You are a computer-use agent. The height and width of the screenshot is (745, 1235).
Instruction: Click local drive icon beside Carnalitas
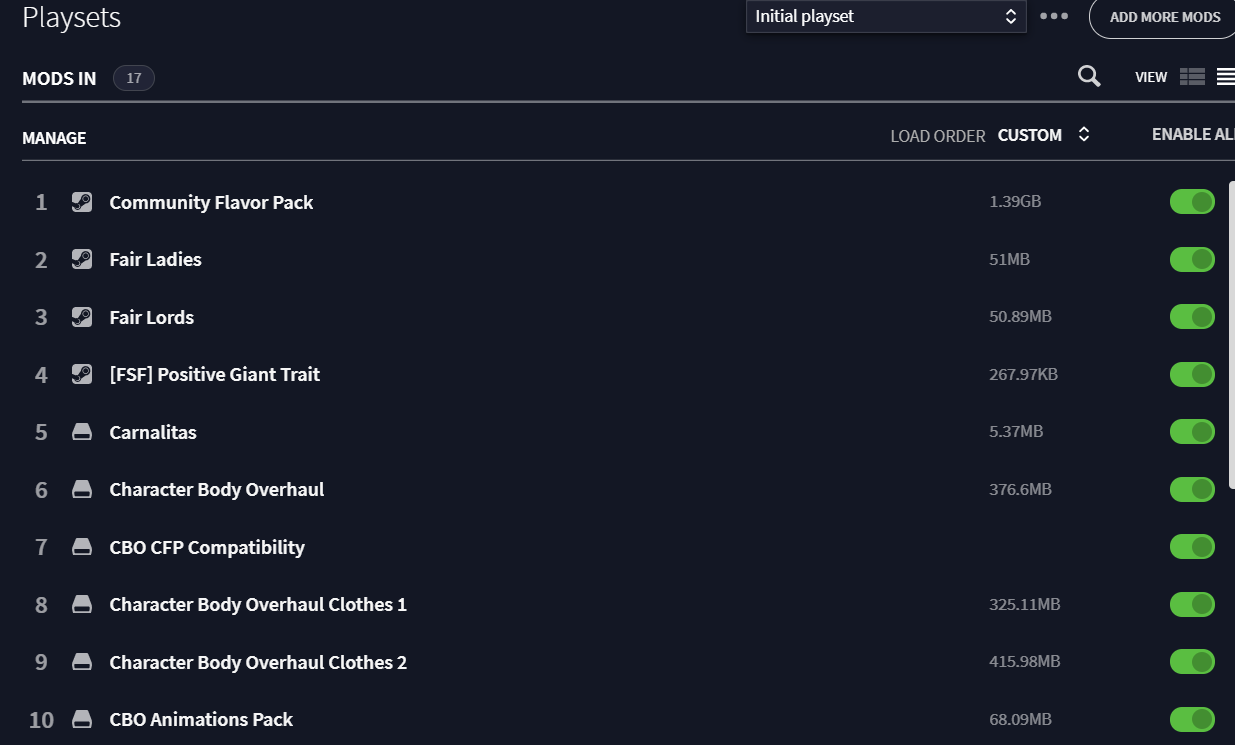point(82,432)
